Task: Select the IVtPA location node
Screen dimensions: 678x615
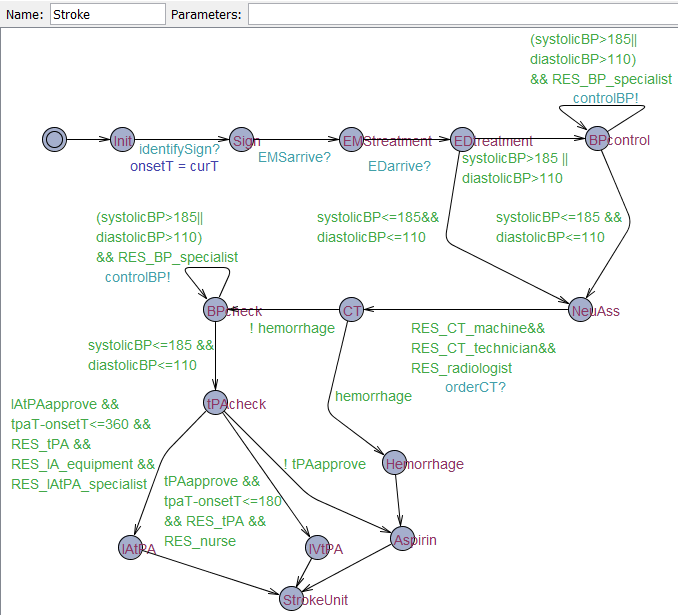Action: coord(317,548)
